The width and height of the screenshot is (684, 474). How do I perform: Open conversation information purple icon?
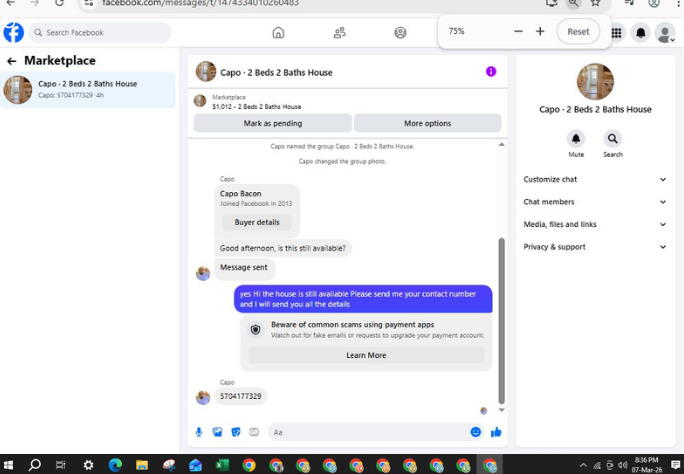point(491,72)
